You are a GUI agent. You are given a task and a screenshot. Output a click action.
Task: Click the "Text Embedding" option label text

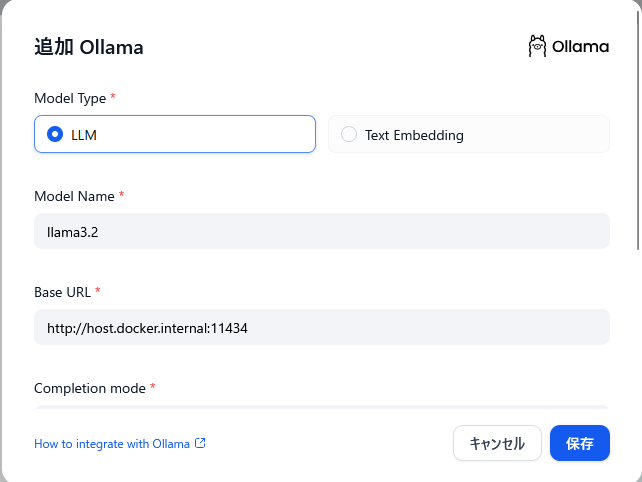pos(414,135)
